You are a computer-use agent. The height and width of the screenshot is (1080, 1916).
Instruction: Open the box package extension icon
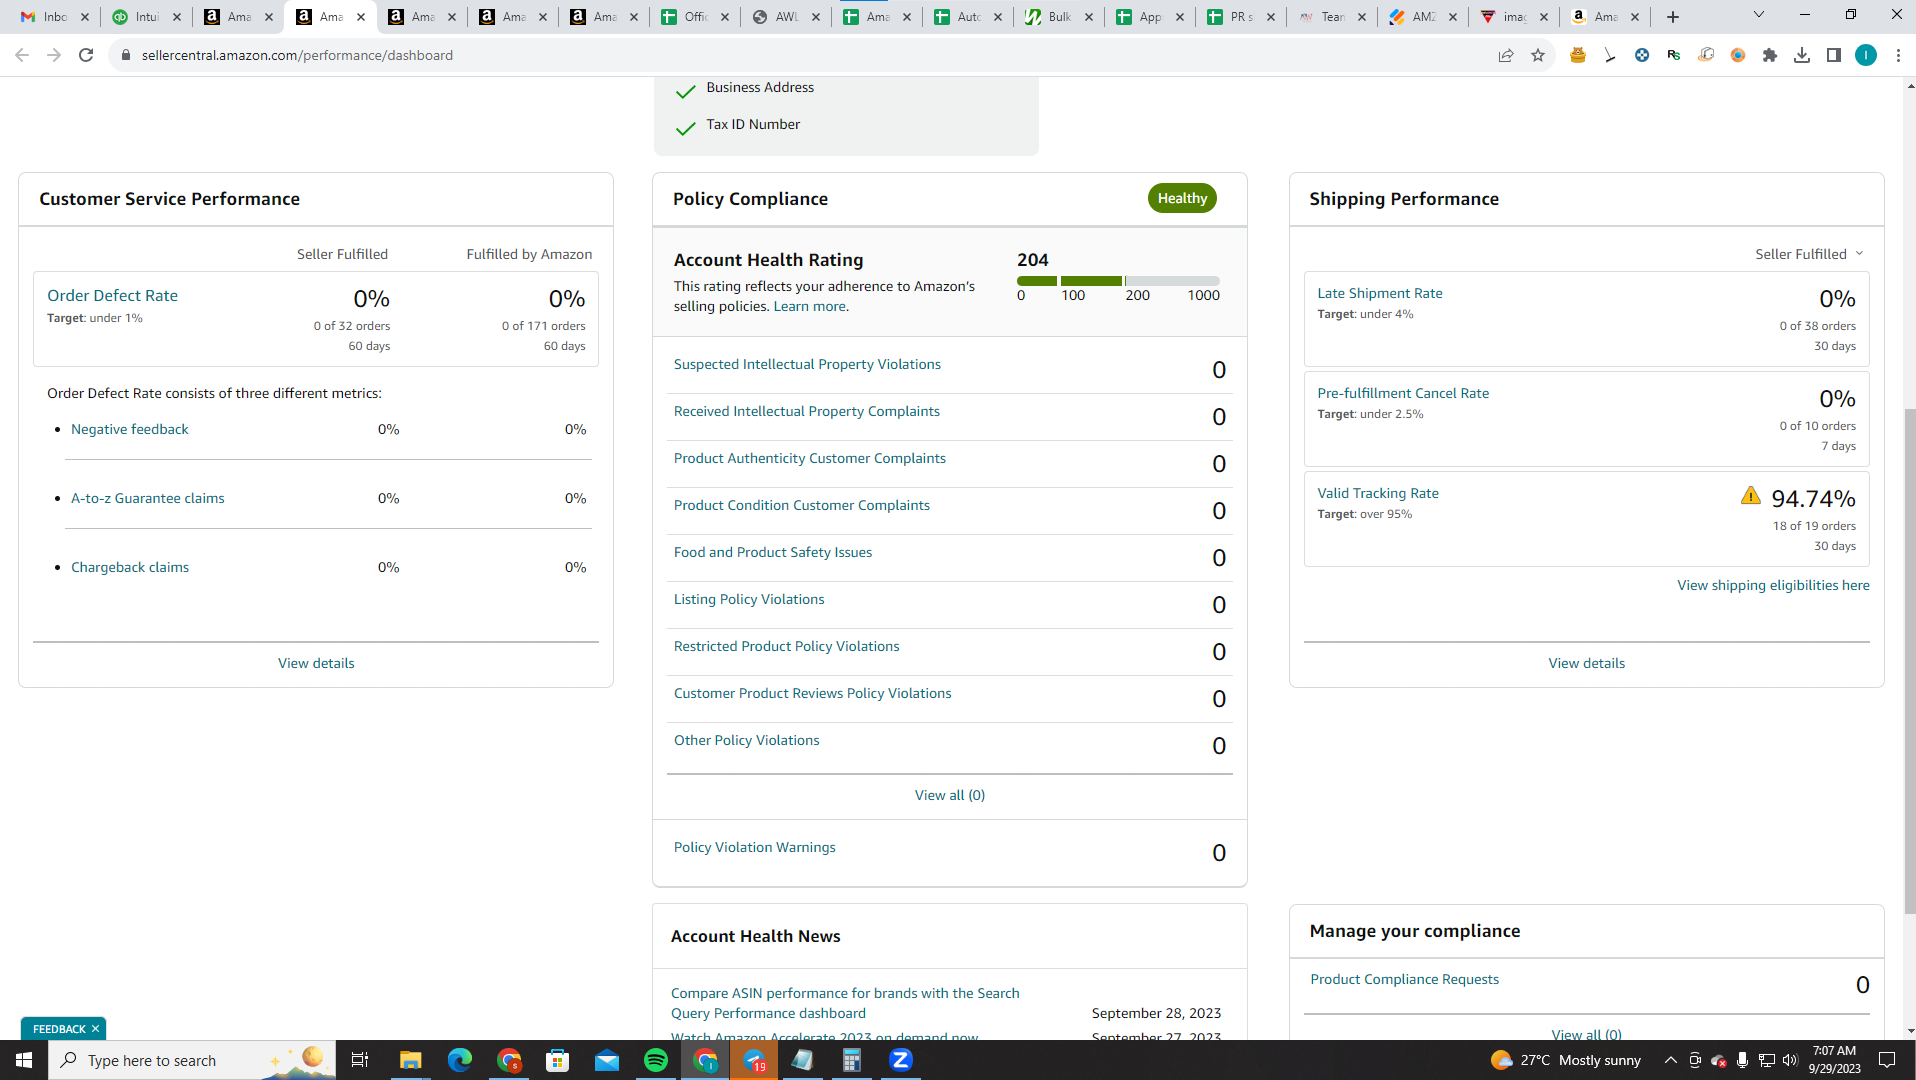coord(1706,55)
